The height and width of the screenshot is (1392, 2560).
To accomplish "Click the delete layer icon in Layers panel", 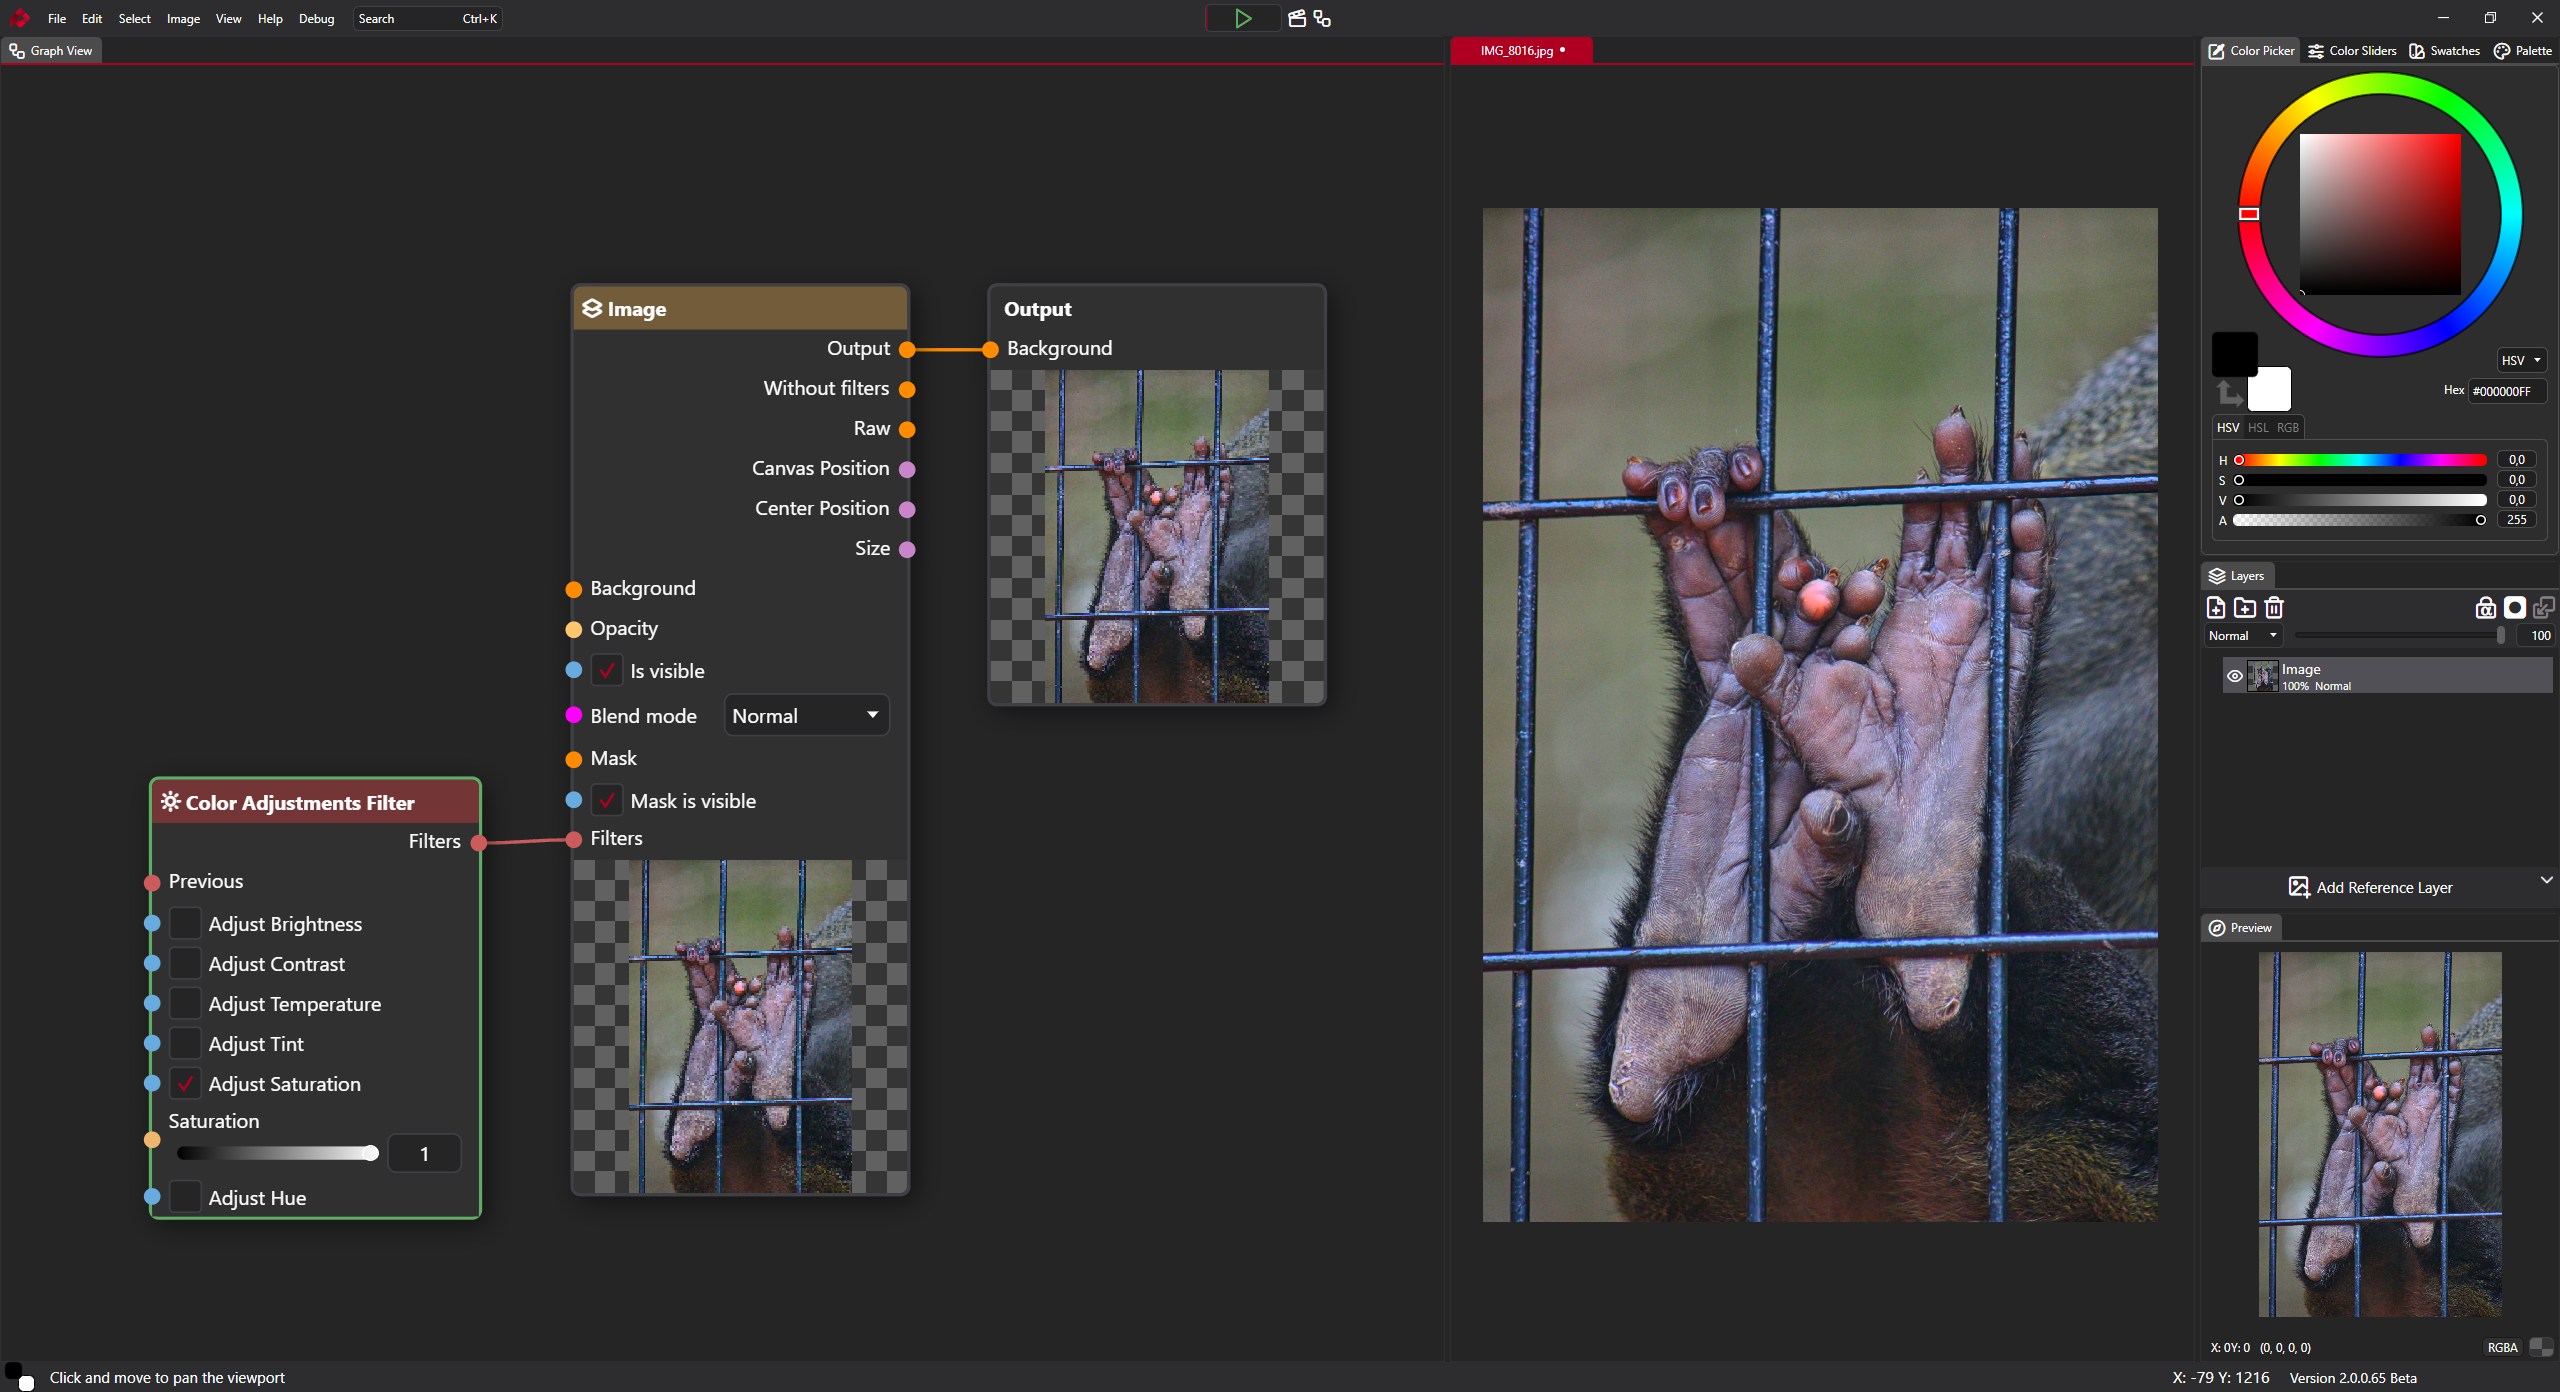I will tap(2274, 605).
